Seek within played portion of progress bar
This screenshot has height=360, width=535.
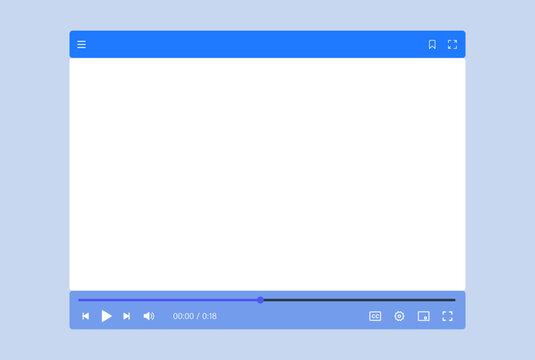(x=168, y=300)
